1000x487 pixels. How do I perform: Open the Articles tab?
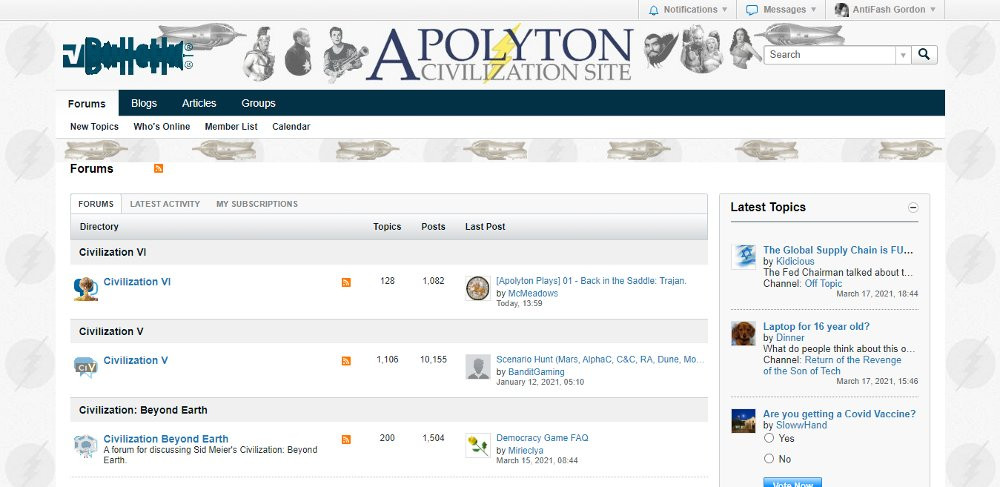click(x=199, y=103)
